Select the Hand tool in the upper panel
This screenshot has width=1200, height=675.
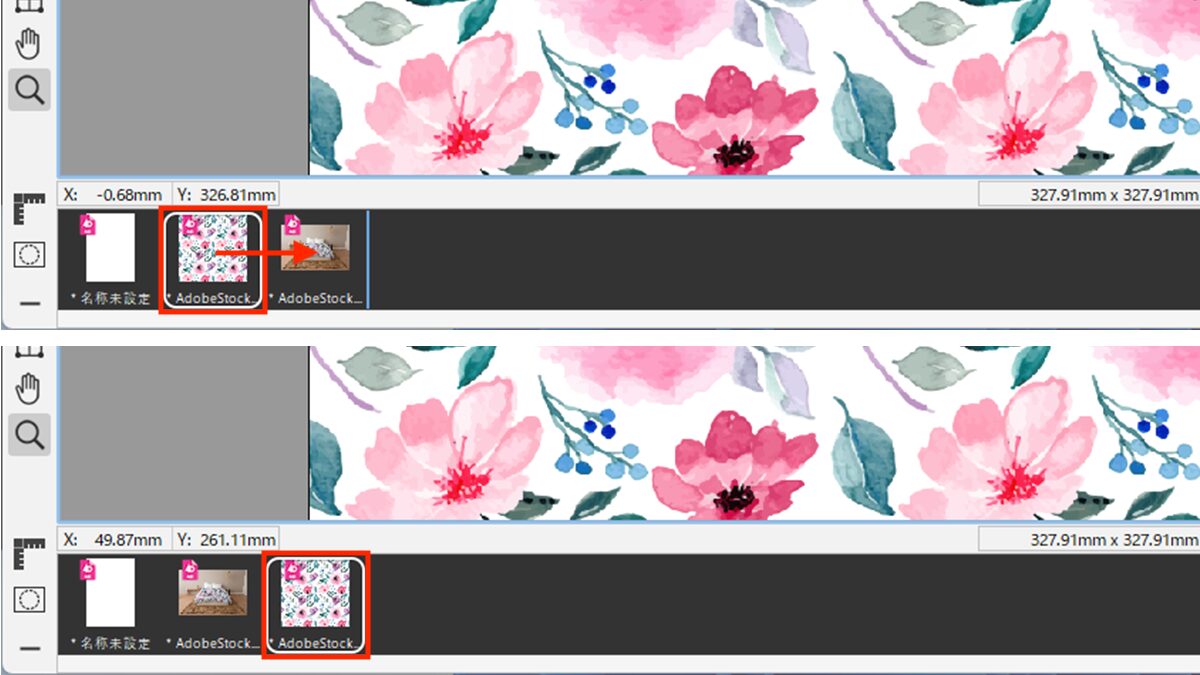point(29,42)
